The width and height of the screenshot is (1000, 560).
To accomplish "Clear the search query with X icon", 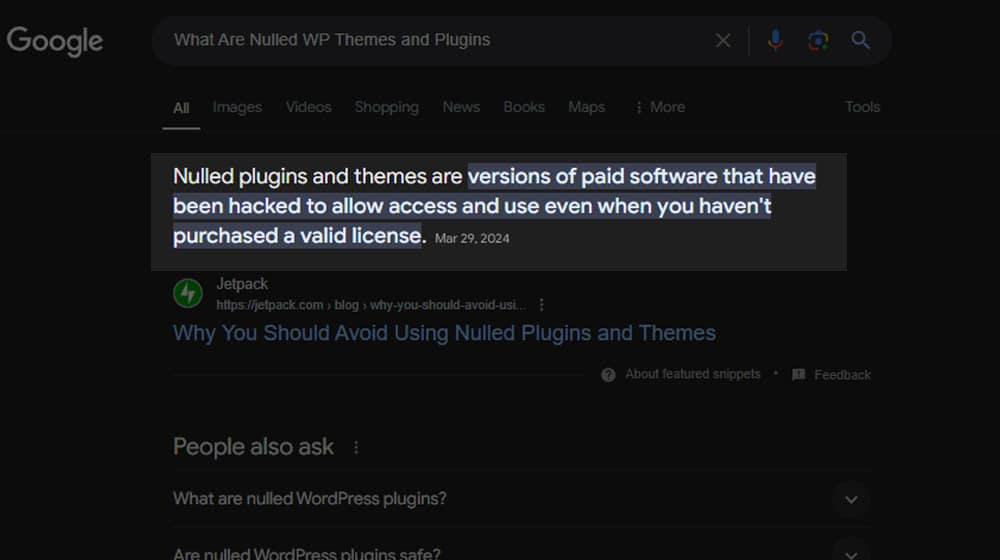I will coord(723,40).
